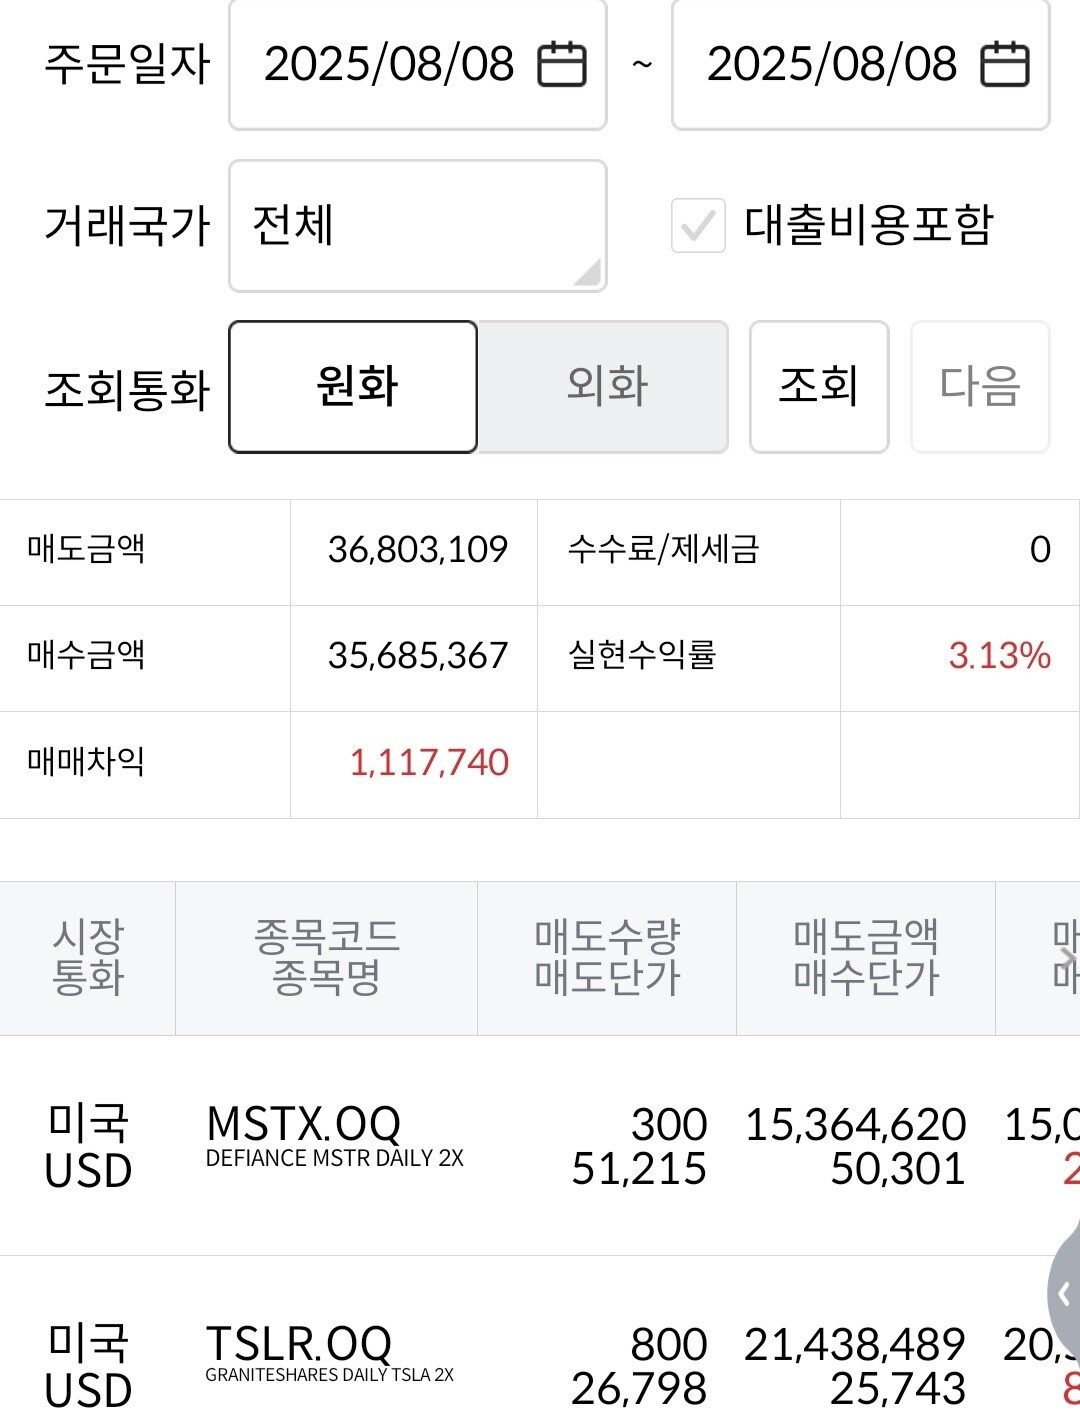Open the start date calendar icon
1080x1426 pixels.
click(562, 65)
